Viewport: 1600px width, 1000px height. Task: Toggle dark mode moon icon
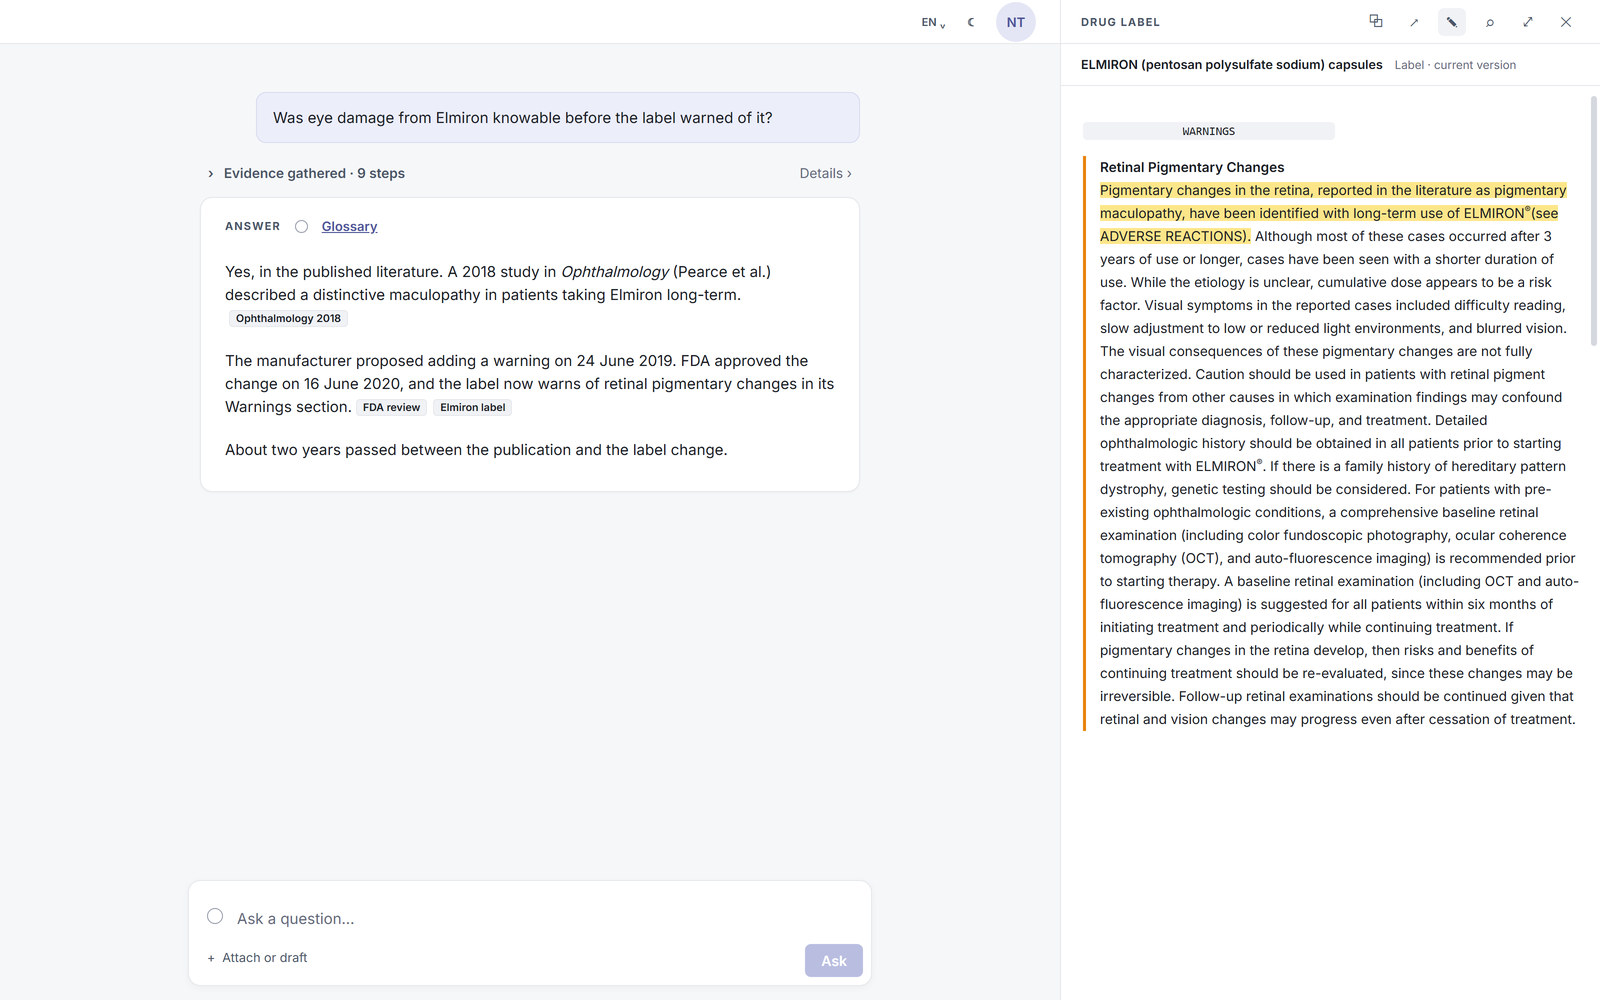pyautogui.click(x=971, y=22)
